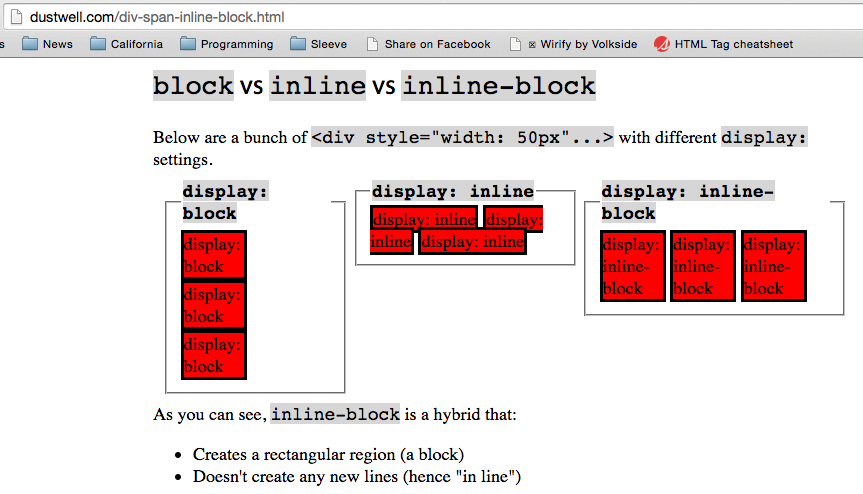Viewport: 863px width, 494px height.
Task: Expand the Sleeve bookmarks folder
Action: coord(319,44)
